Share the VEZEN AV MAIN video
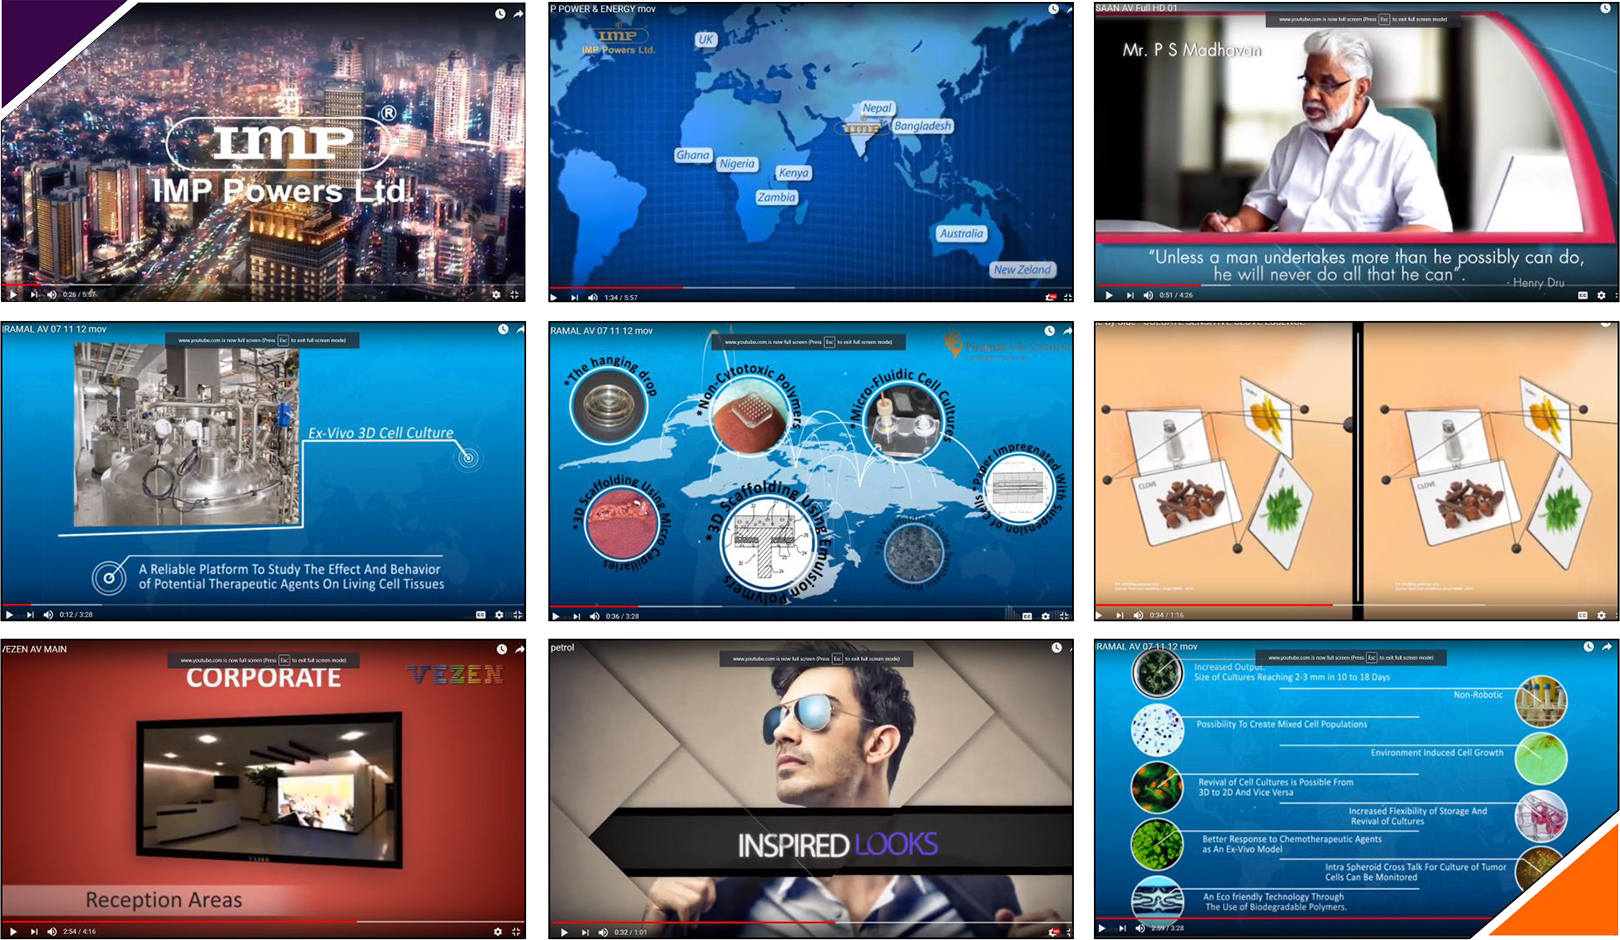Screen dimensions: 1620x940 tap(519, 649)
